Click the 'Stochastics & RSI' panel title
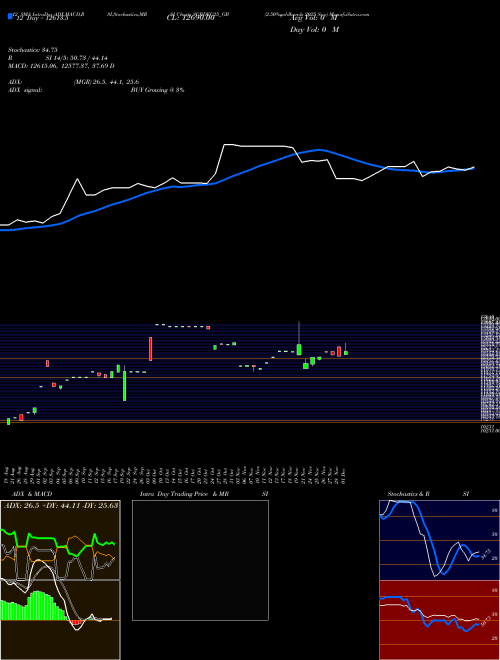This screenshot has width=500, height=660. (428, 494)
